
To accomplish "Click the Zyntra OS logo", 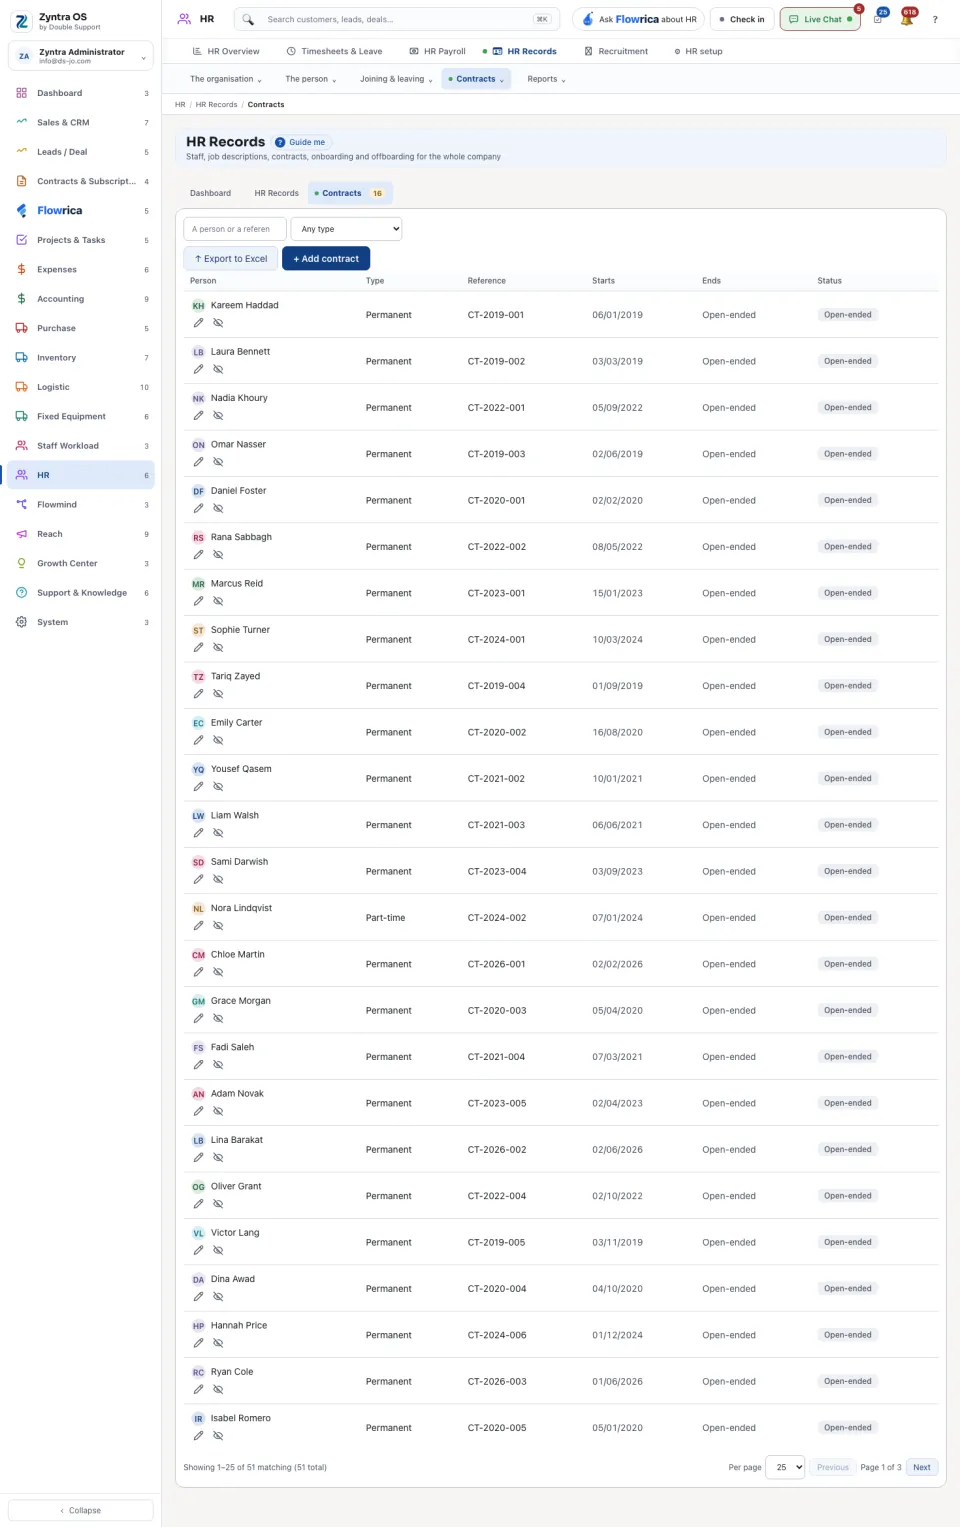I will pos(22,21).
